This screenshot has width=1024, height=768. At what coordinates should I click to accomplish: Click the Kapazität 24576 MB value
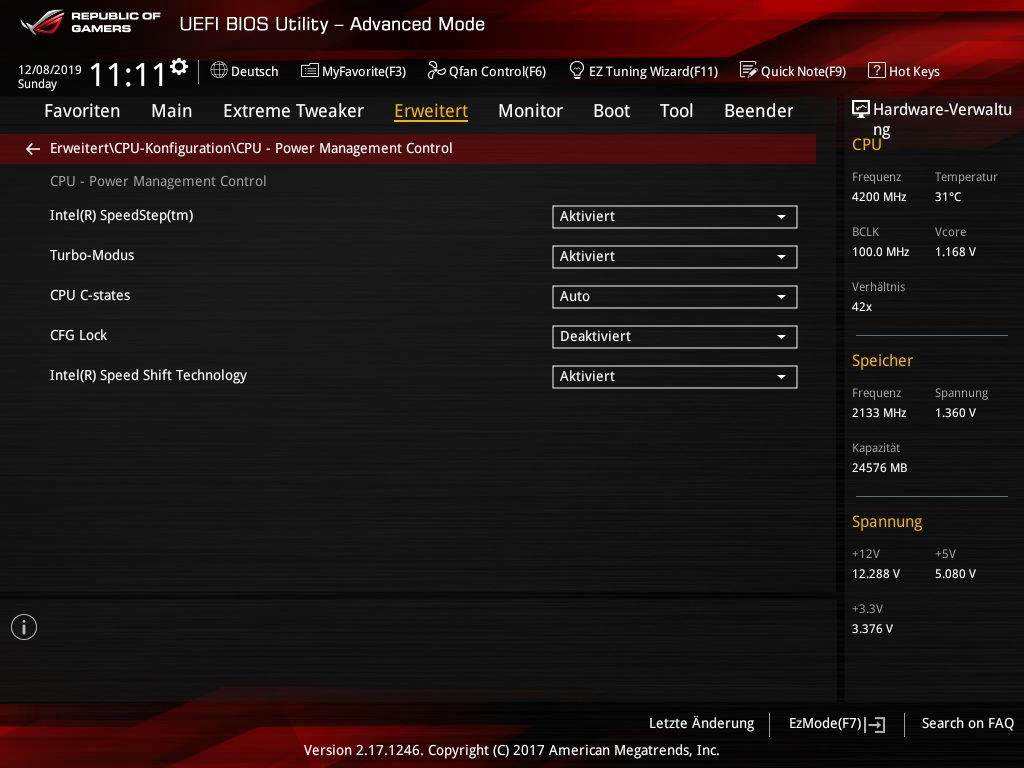coord(880,468)
